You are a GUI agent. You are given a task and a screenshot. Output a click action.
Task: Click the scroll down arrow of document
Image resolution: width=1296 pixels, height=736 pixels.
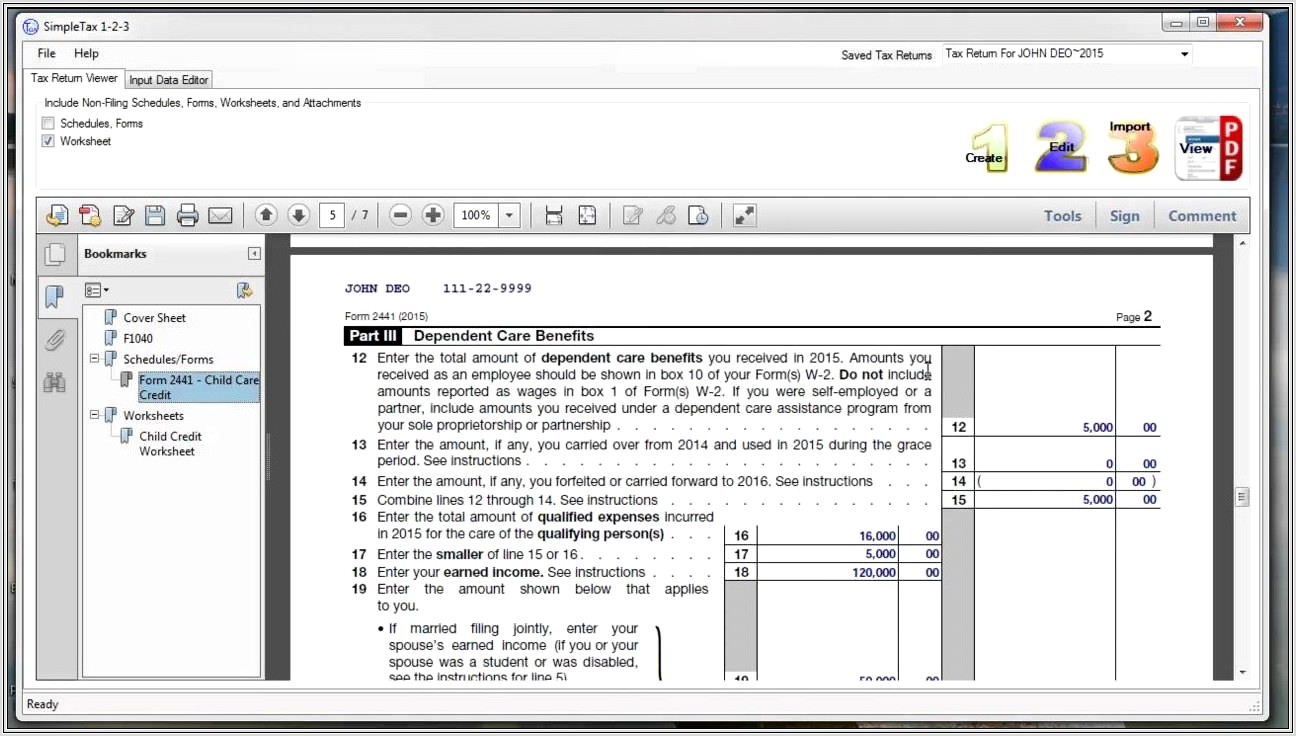pos(1242,672)
